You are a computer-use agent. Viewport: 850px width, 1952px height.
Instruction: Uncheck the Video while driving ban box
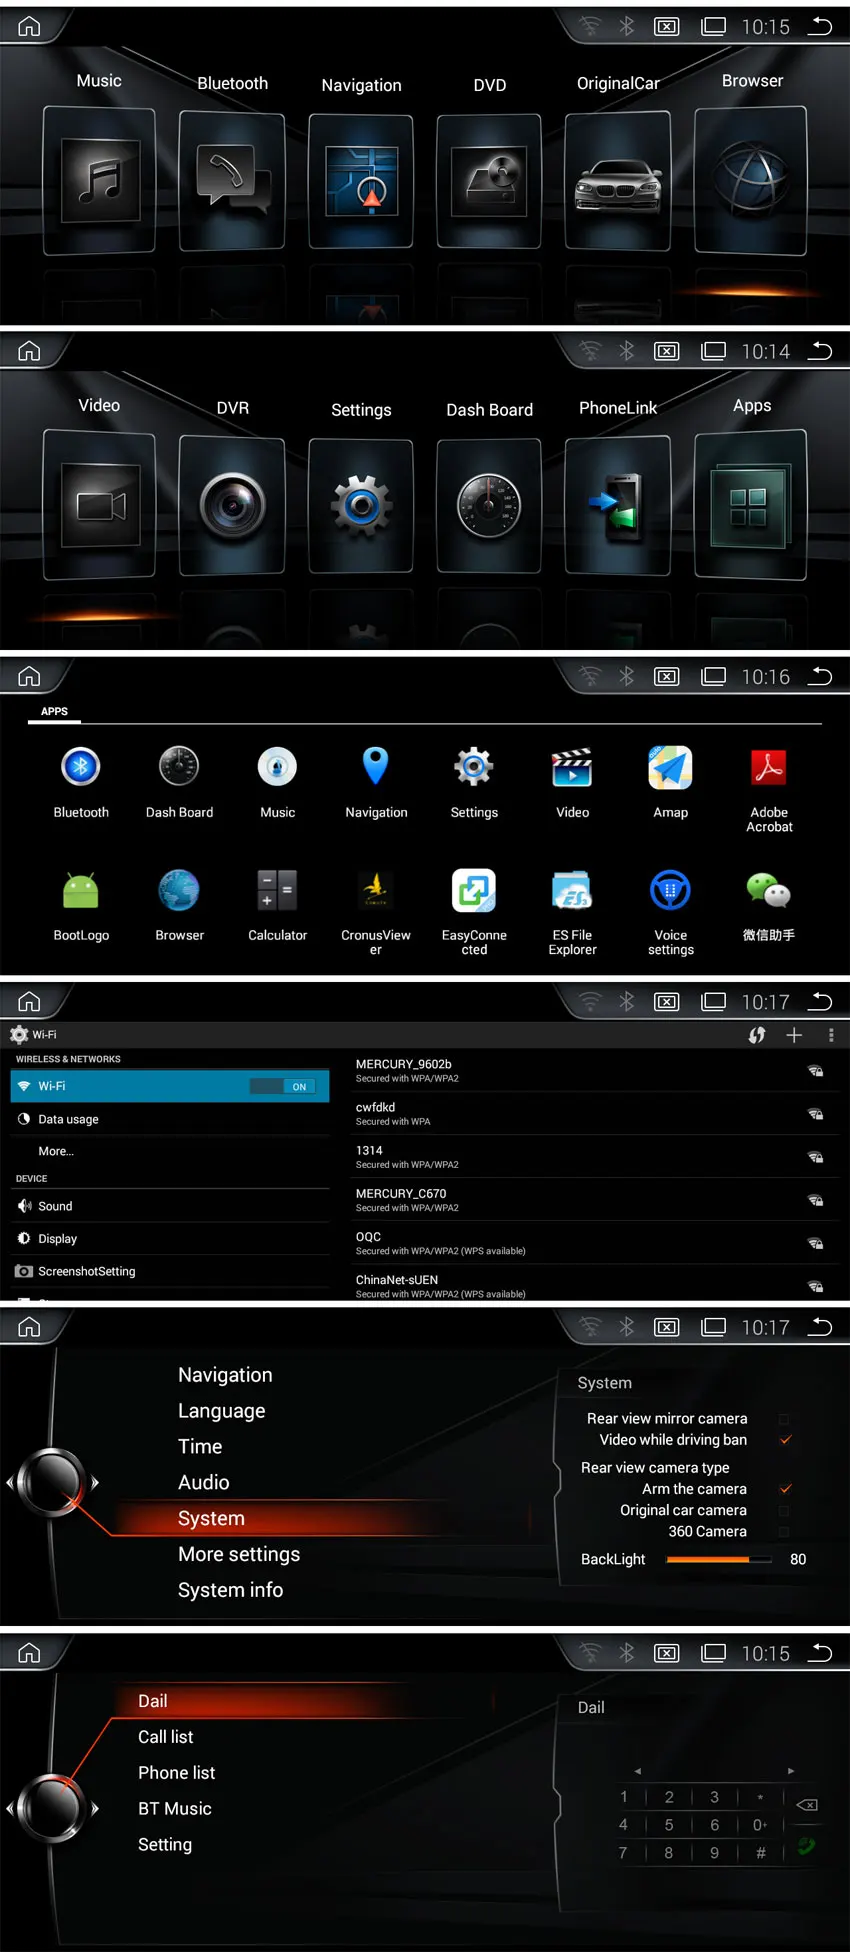pyautogui.click(x=785, y=1440)
